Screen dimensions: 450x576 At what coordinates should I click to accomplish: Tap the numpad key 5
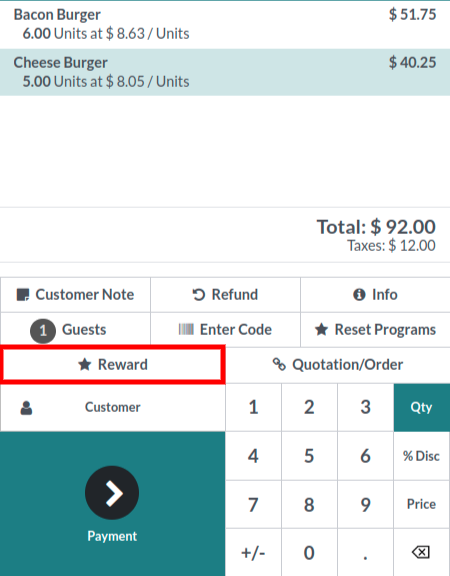pyautogui.click(x=309, y=456)
